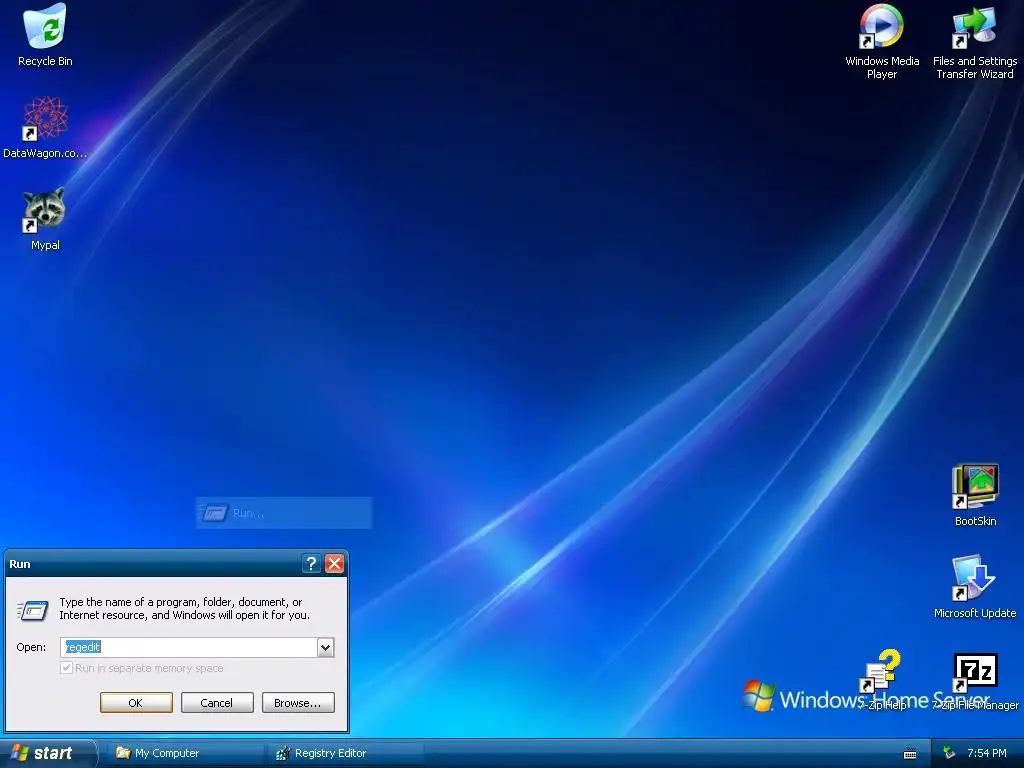1024x768 pixels.
Task: Select the 7-Zip Help shortcut
Action: click(x=882, y=679)
